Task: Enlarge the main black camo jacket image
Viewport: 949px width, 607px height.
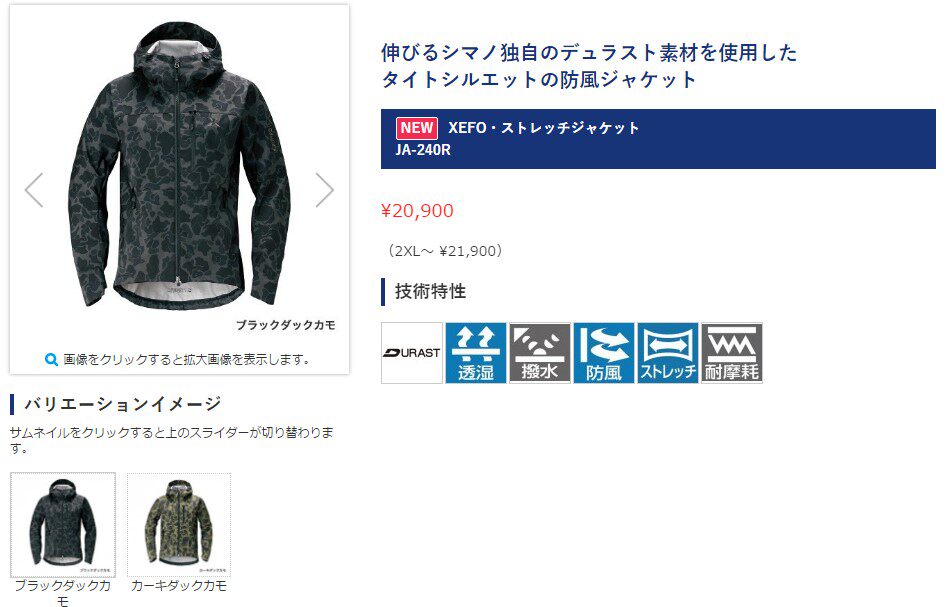Action: pyautogui.click(x=179, y=165)
